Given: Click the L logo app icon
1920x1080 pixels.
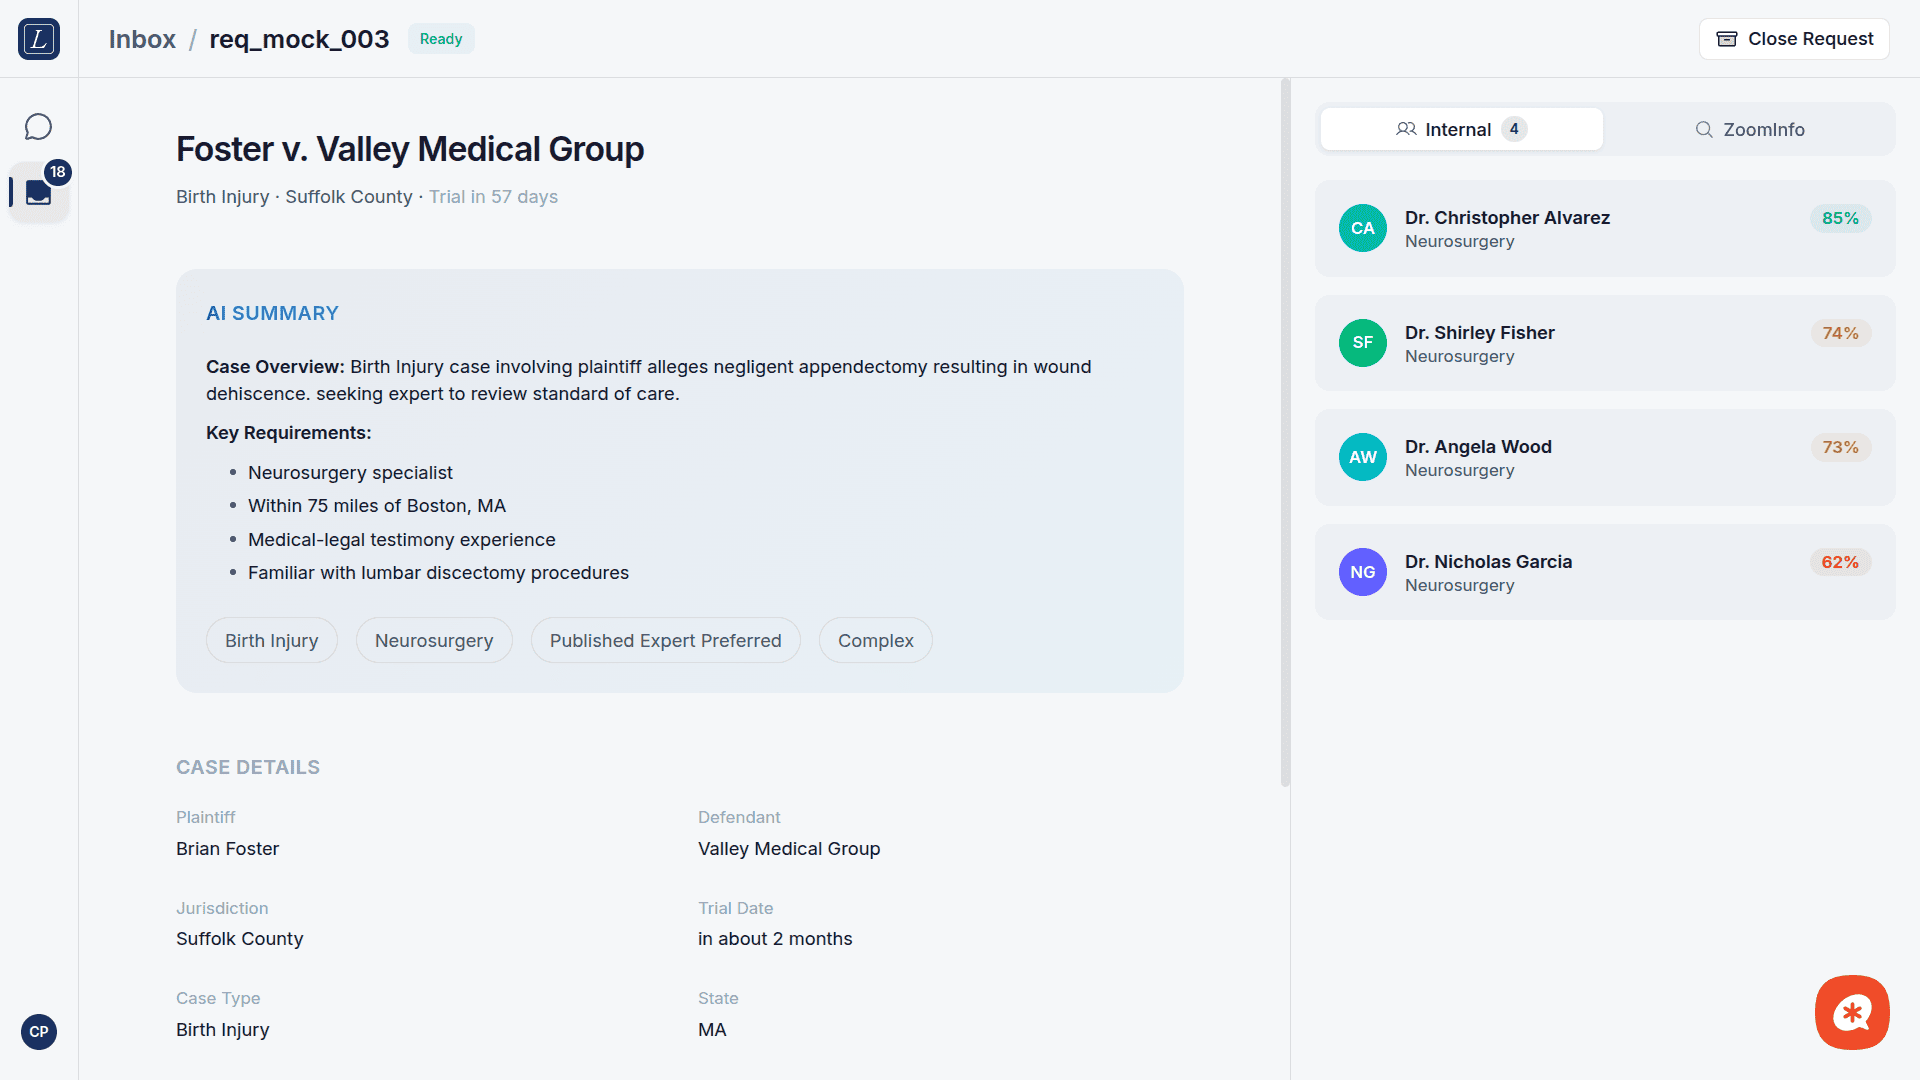Looking at the screenshot, I should pyautogui.click(x=39, y=39).
